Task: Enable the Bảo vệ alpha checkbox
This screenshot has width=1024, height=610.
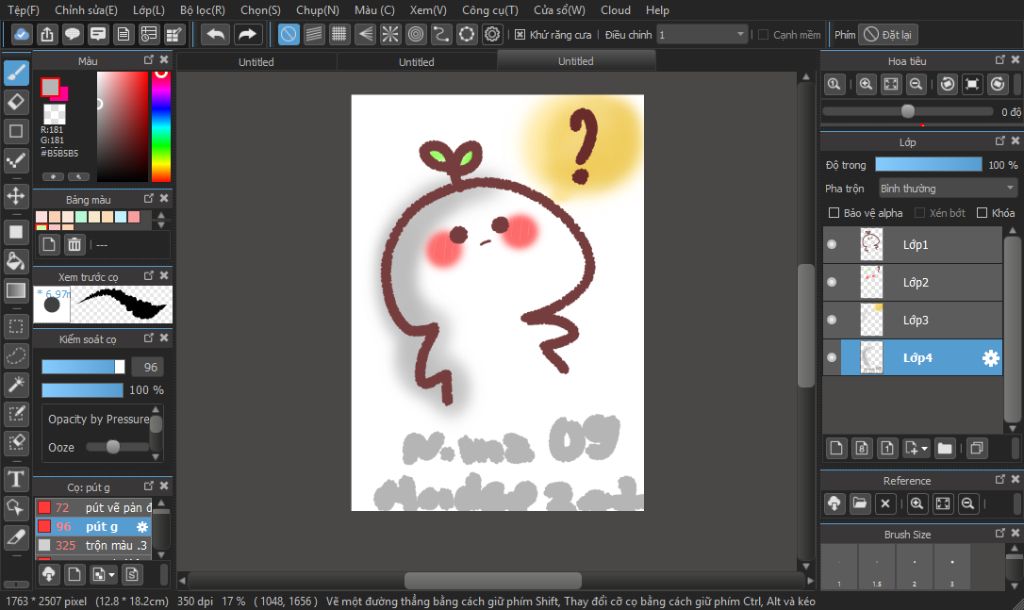Action: (x=834, y=213)
